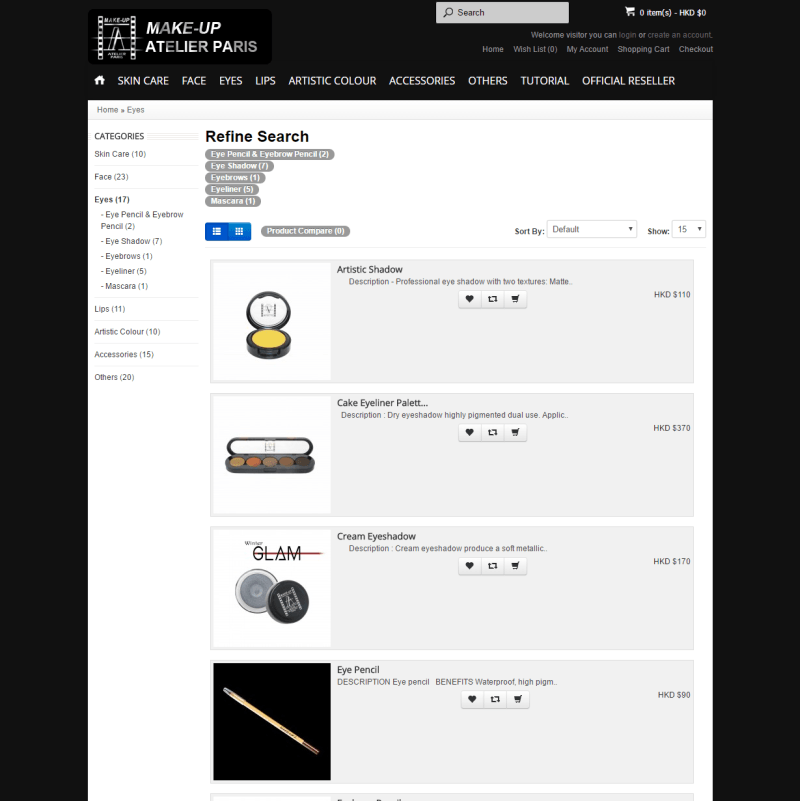Open the LIPS menu
The height and width of the screenshot is (801, 800).
265,81
